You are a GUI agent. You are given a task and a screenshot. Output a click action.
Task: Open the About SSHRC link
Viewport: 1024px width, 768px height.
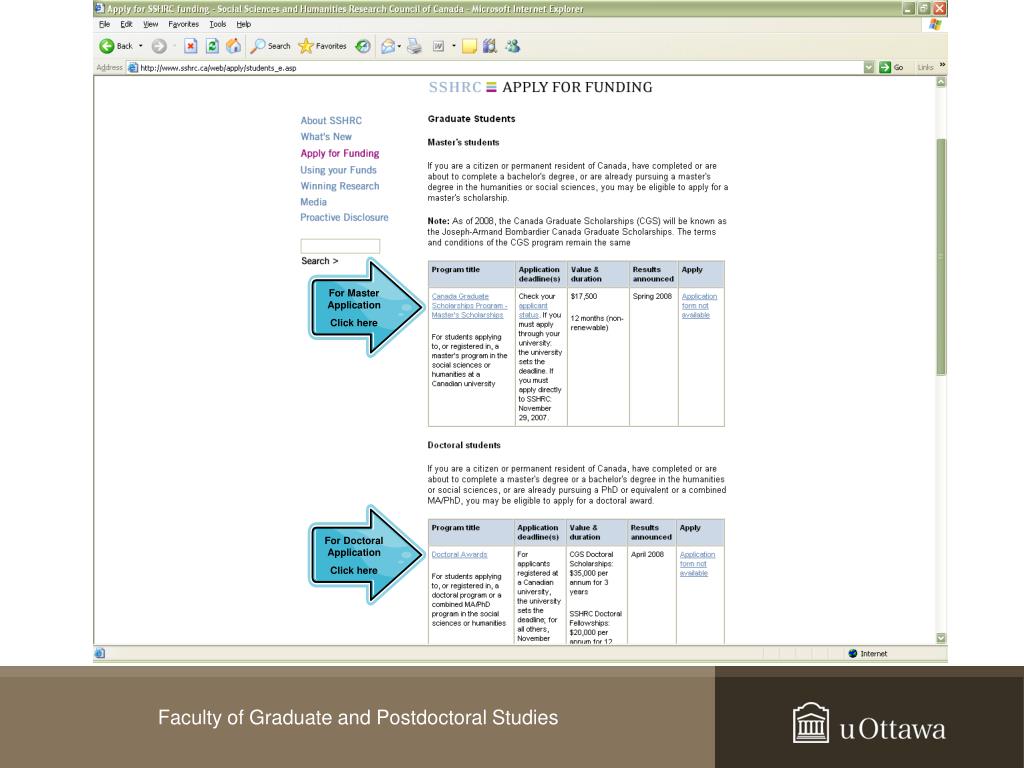(x=331, y=121)
